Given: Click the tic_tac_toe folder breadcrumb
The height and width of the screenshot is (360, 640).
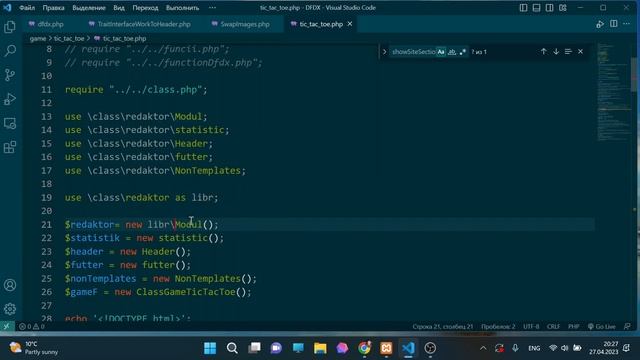Looking at the screenshot, I should click(69, 38).
